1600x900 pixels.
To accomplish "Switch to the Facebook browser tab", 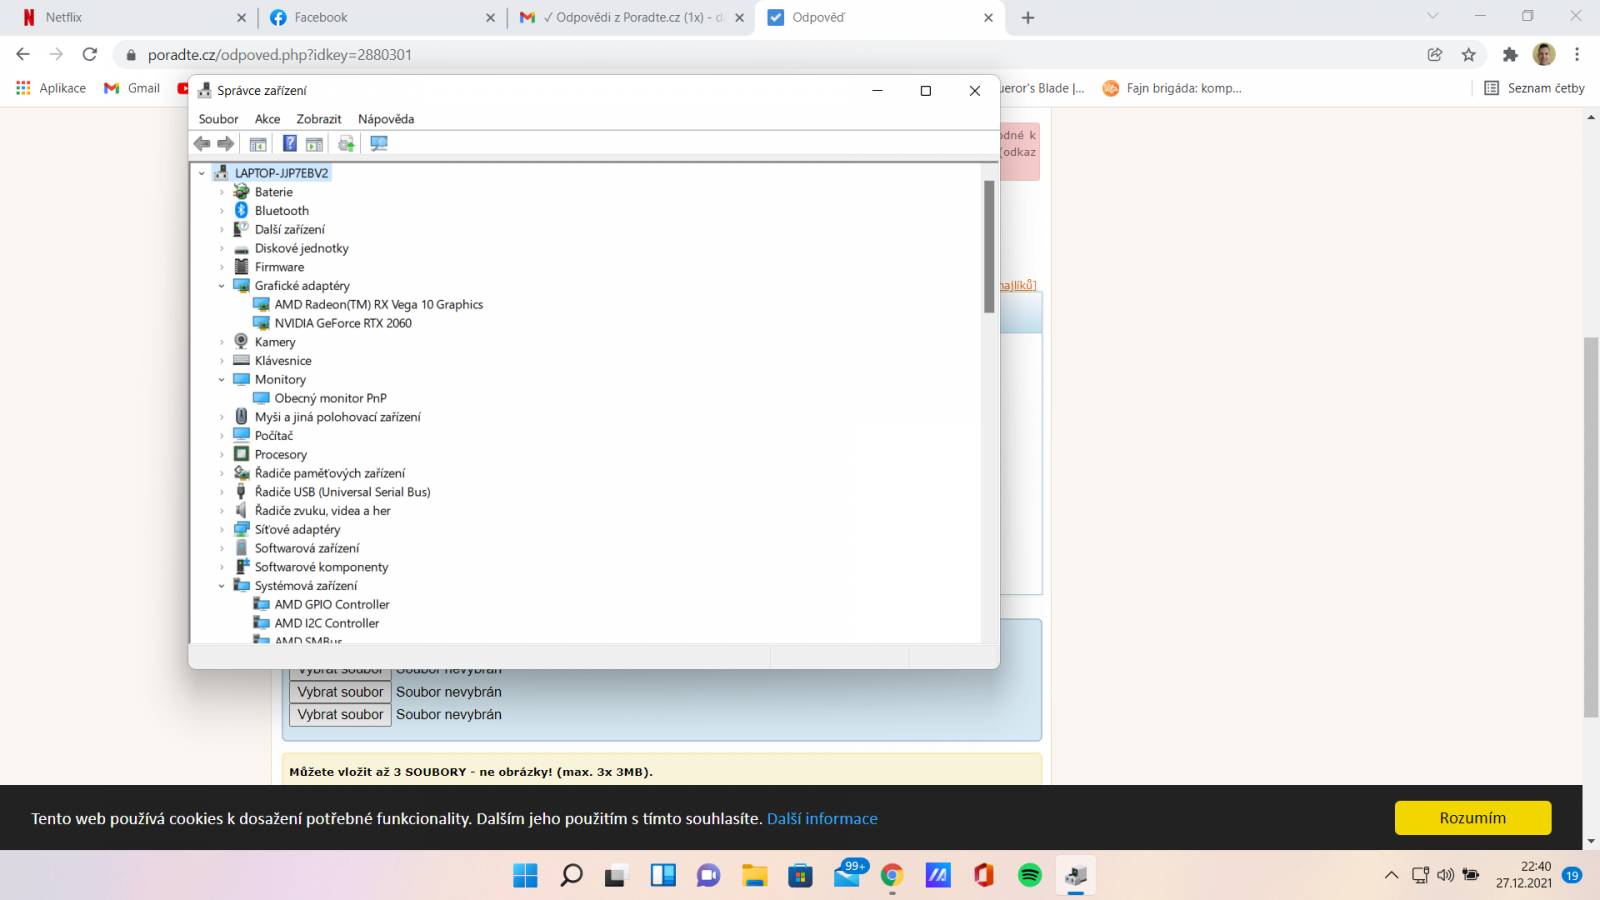I will point(380,17).
